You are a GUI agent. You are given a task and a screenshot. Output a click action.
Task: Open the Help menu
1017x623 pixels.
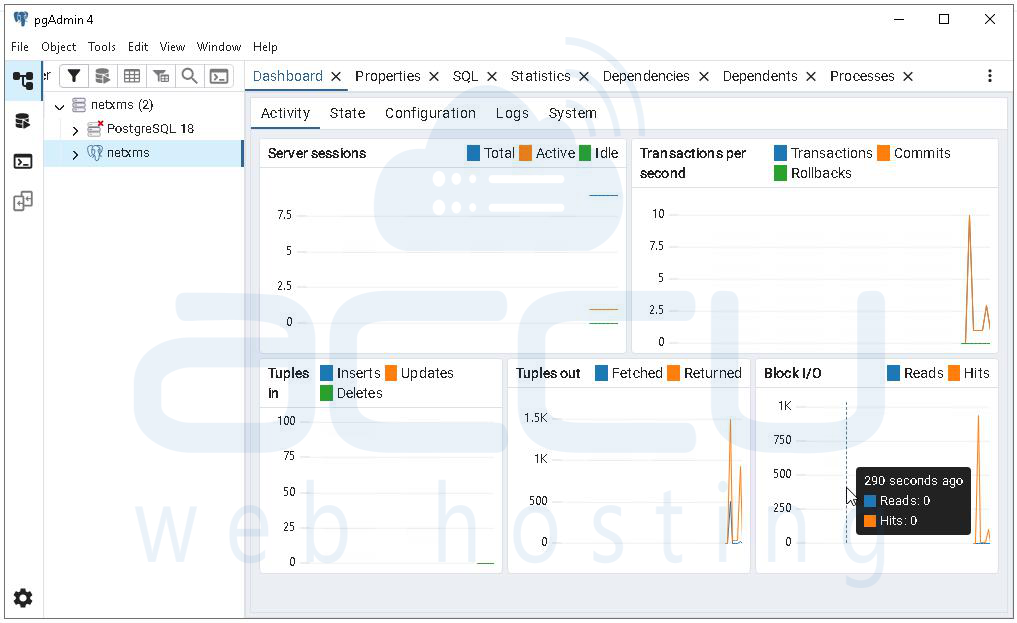click(265, 47)
